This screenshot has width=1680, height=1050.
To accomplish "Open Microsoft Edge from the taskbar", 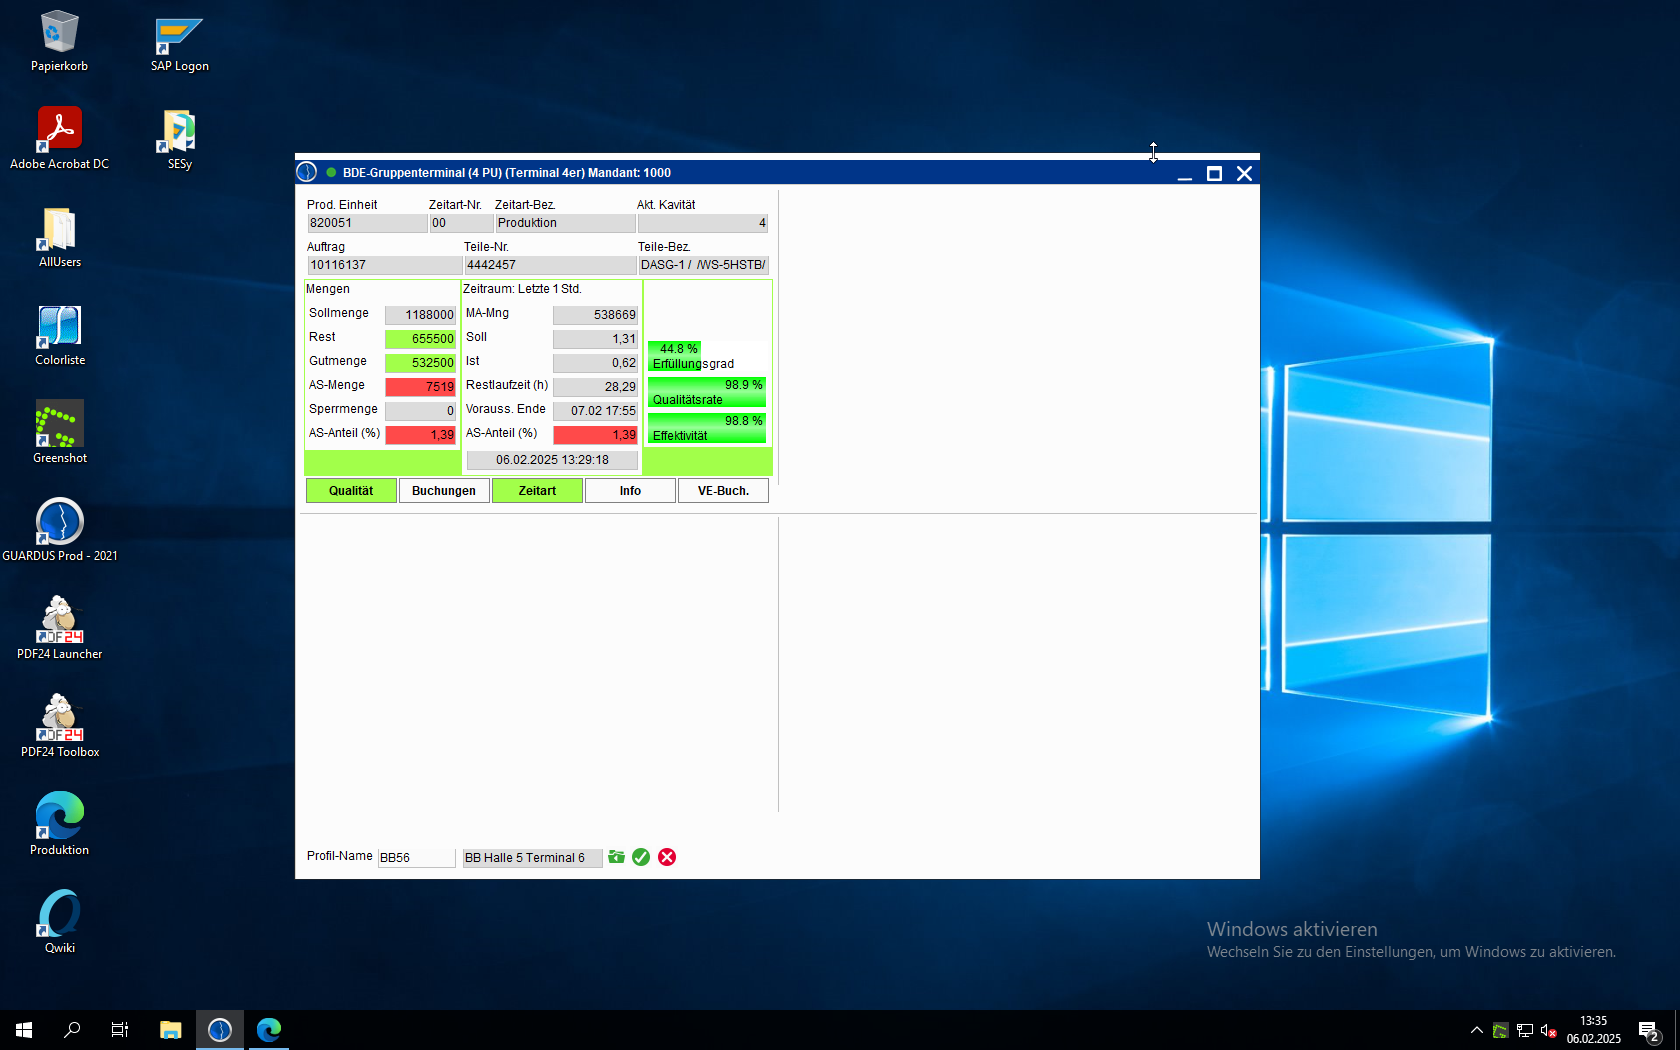I will (269, 1029).
